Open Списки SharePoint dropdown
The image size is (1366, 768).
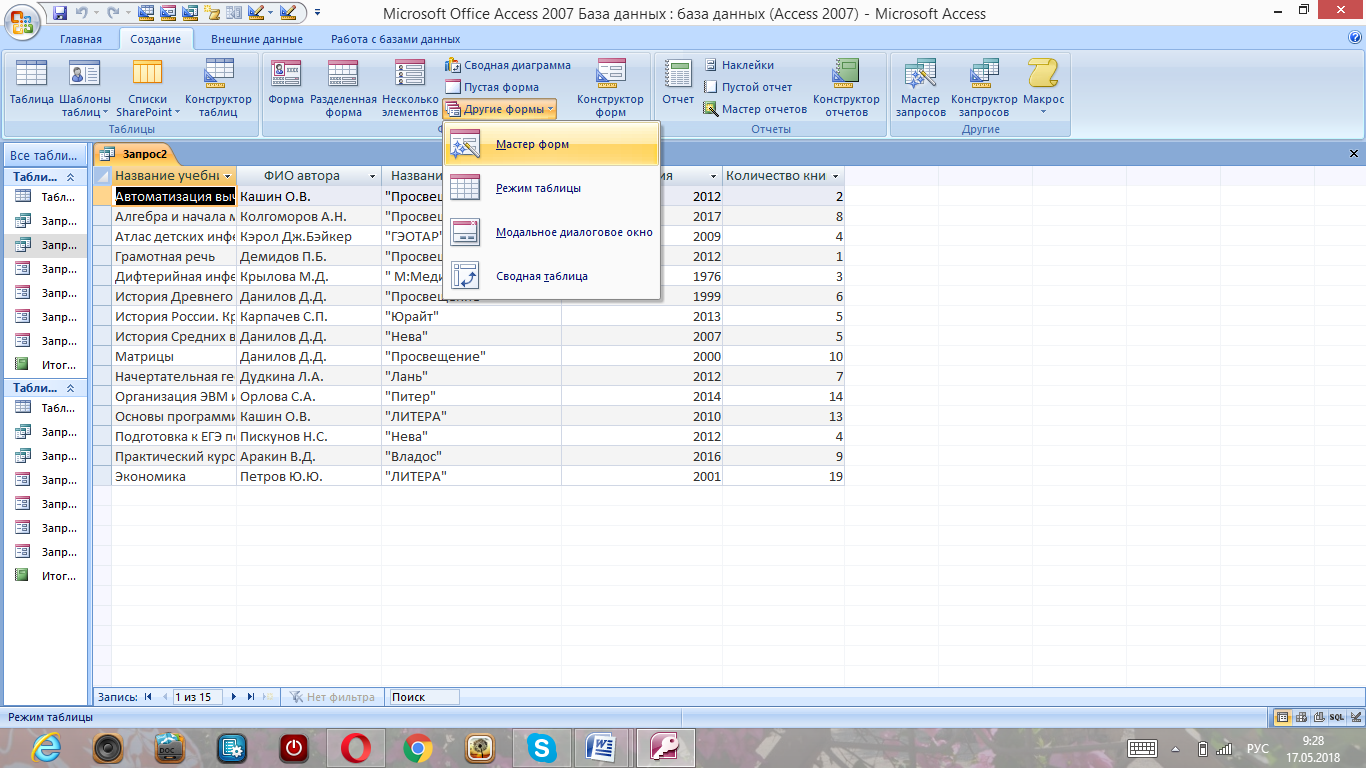click(148, 88)
